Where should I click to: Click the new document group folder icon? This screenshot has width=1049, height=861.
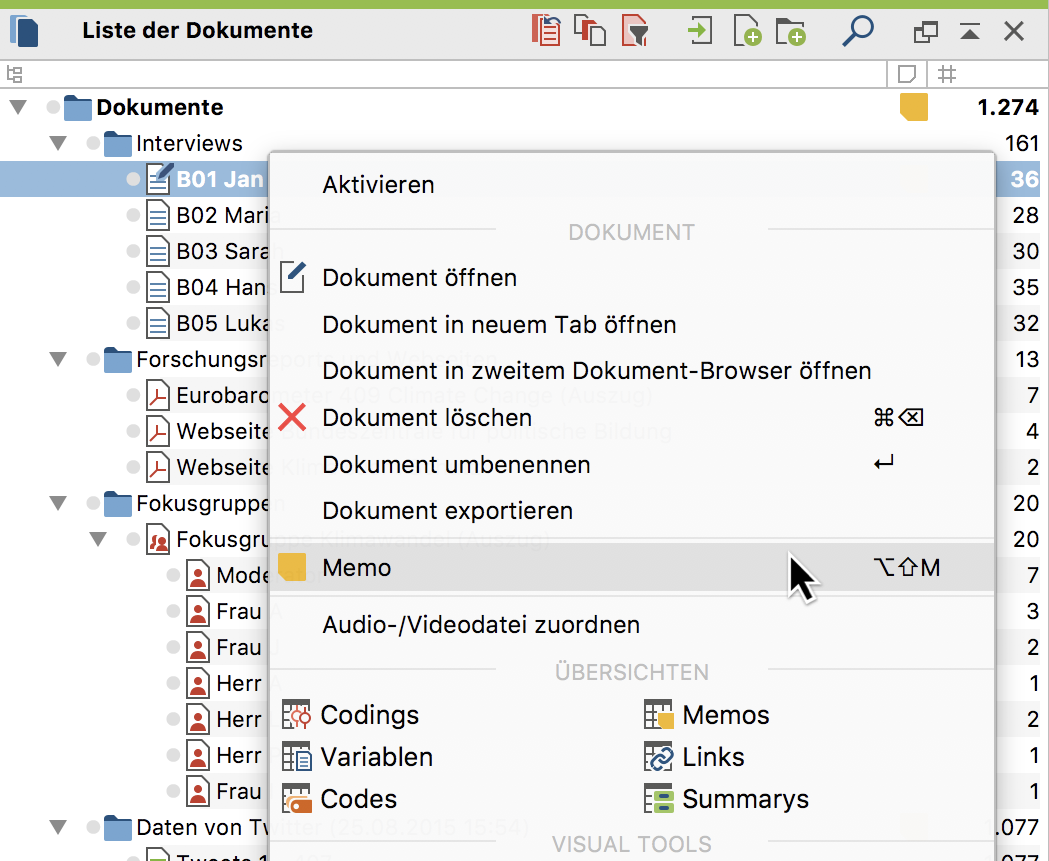coord(791,31)
